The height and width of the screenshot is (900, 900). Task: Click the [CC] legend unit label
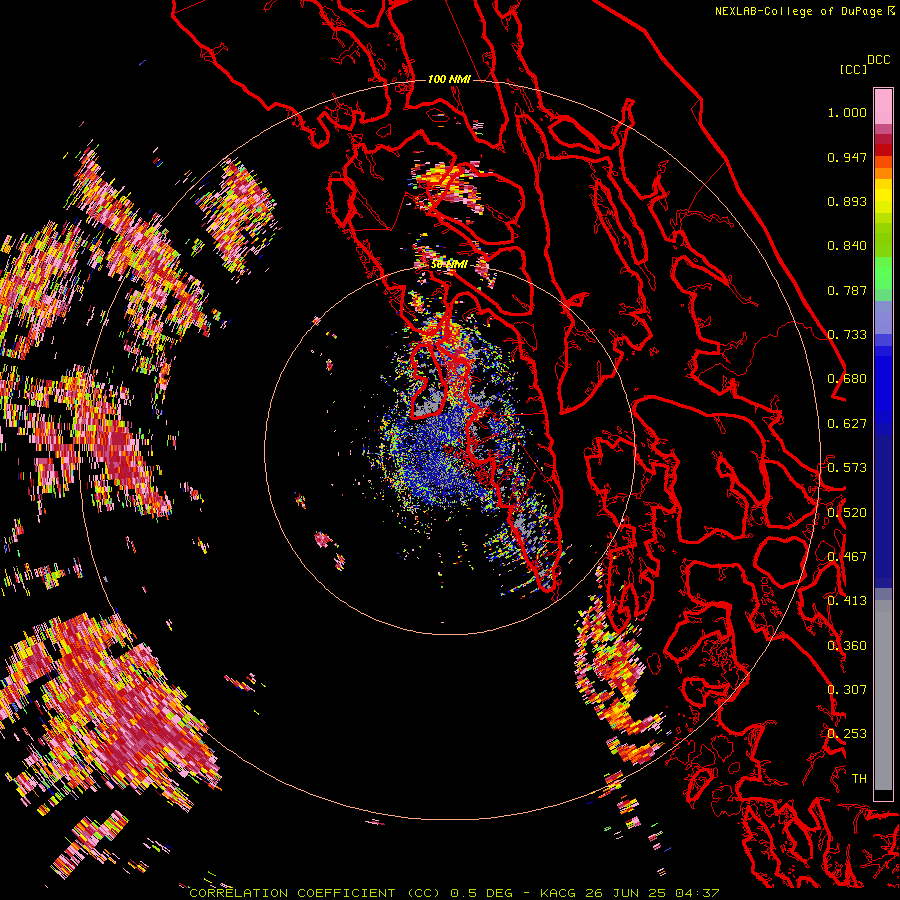[853, 69]
